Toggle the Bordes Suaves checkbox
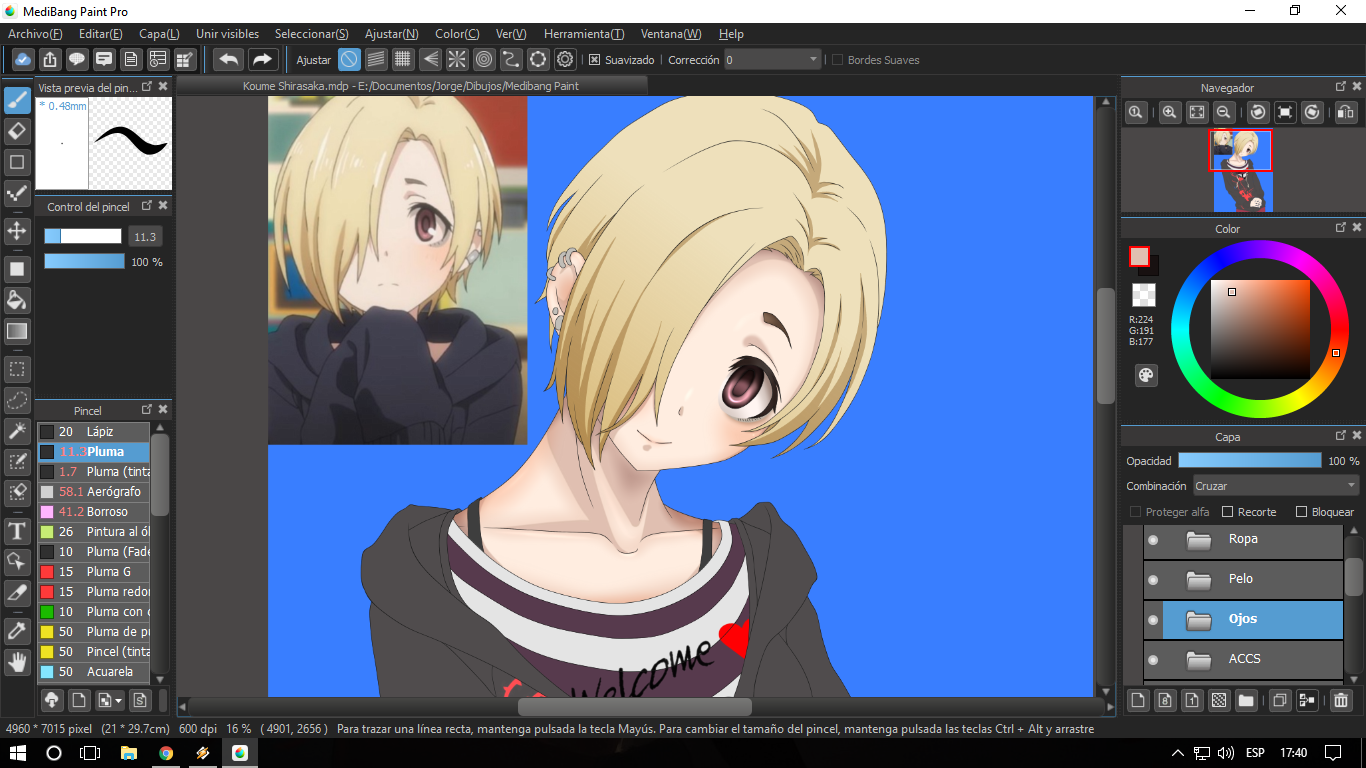 point(838,60)
